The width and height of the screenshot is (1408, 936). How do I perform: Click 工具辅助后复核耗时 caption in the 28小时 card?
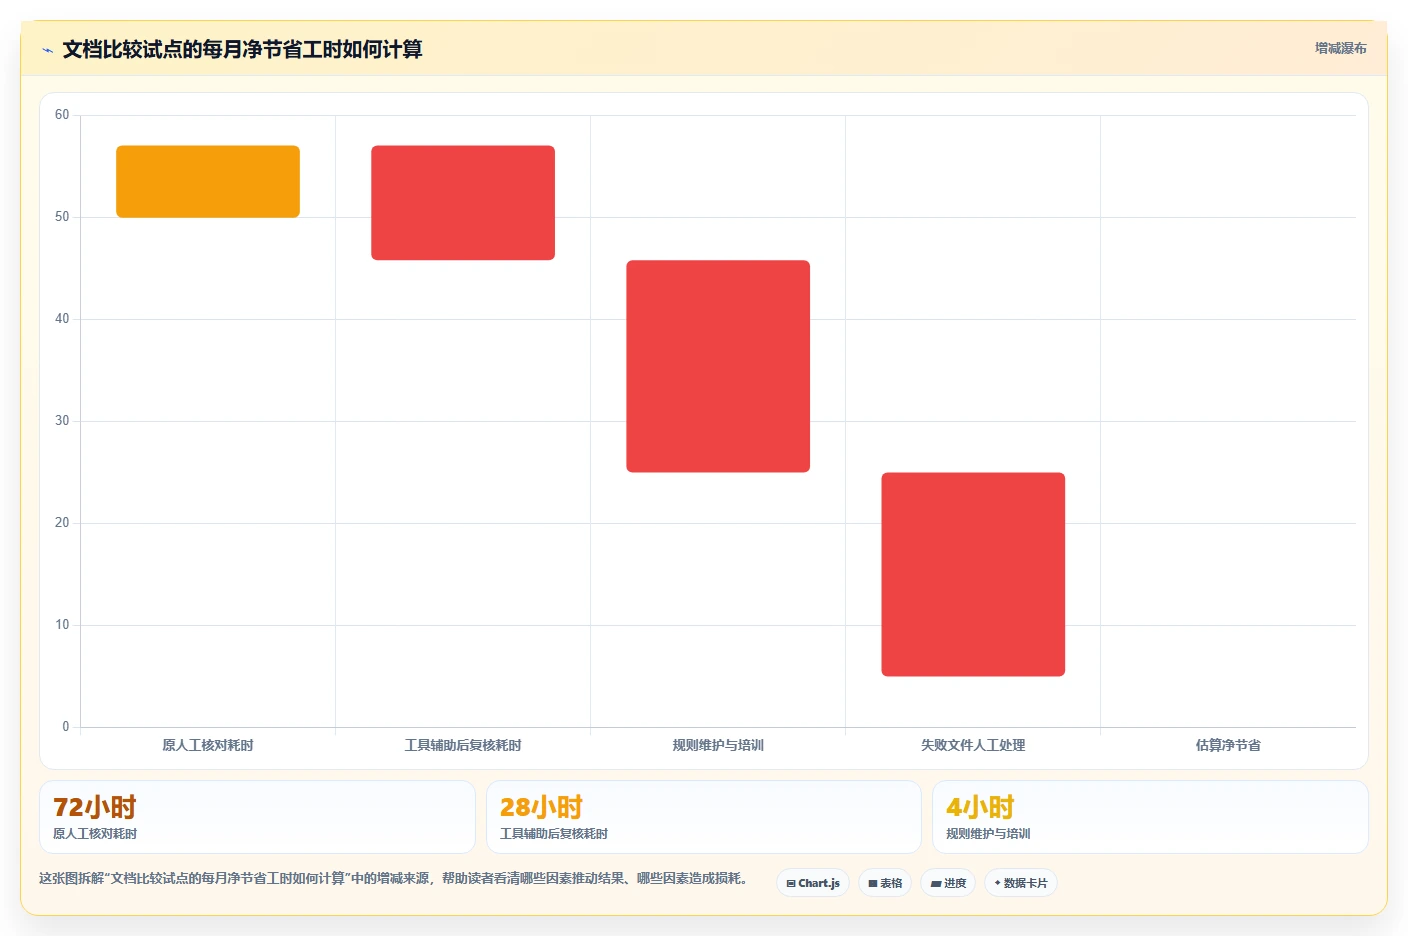(x=554, y=833)
